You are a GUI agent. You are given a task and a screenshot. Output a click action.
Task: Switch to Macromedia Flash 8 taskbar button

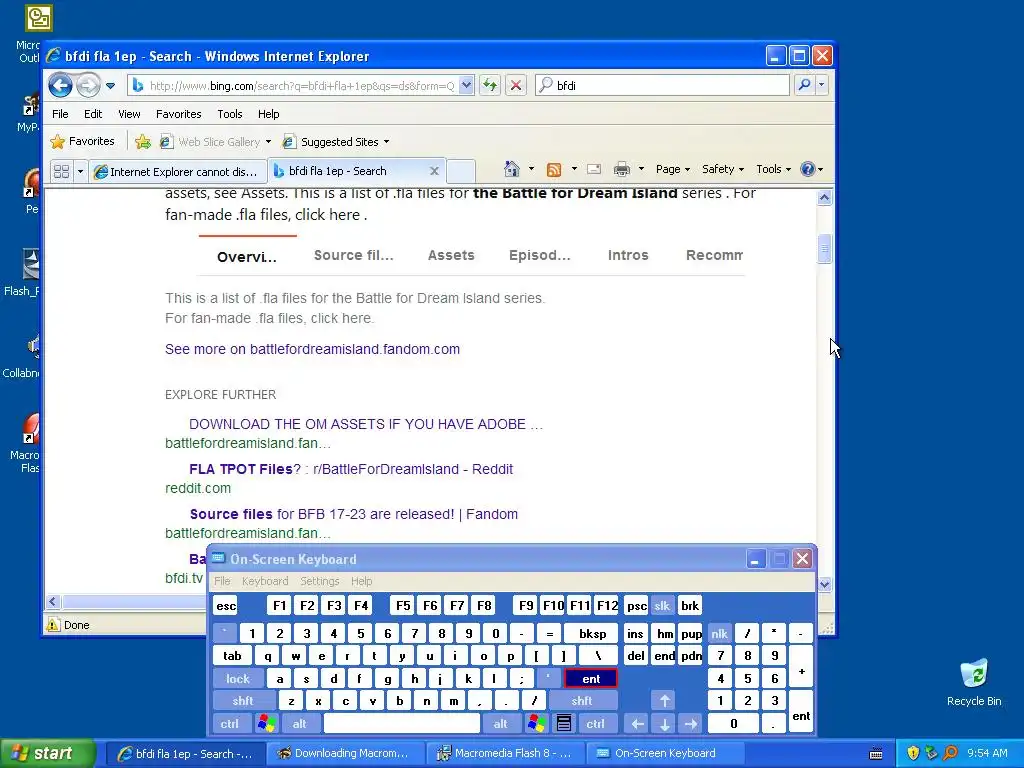(505, 753)
